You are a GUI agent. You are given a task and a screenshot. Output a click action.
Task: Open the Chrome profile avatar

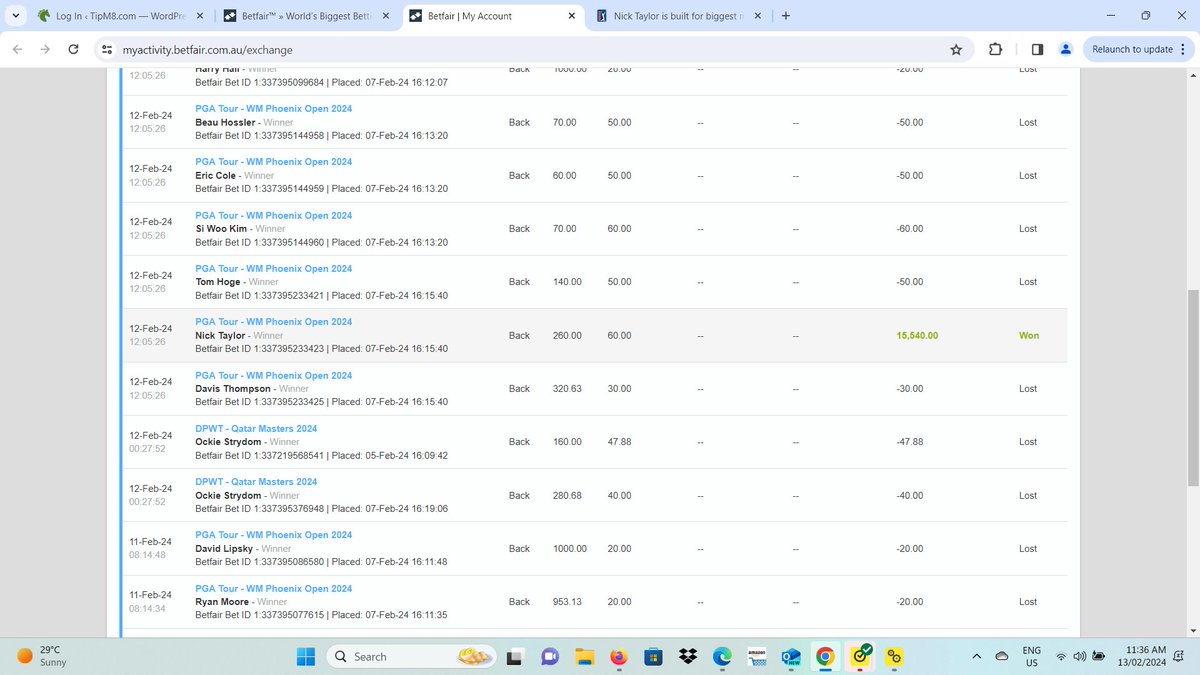click(x=1065, y=49)
